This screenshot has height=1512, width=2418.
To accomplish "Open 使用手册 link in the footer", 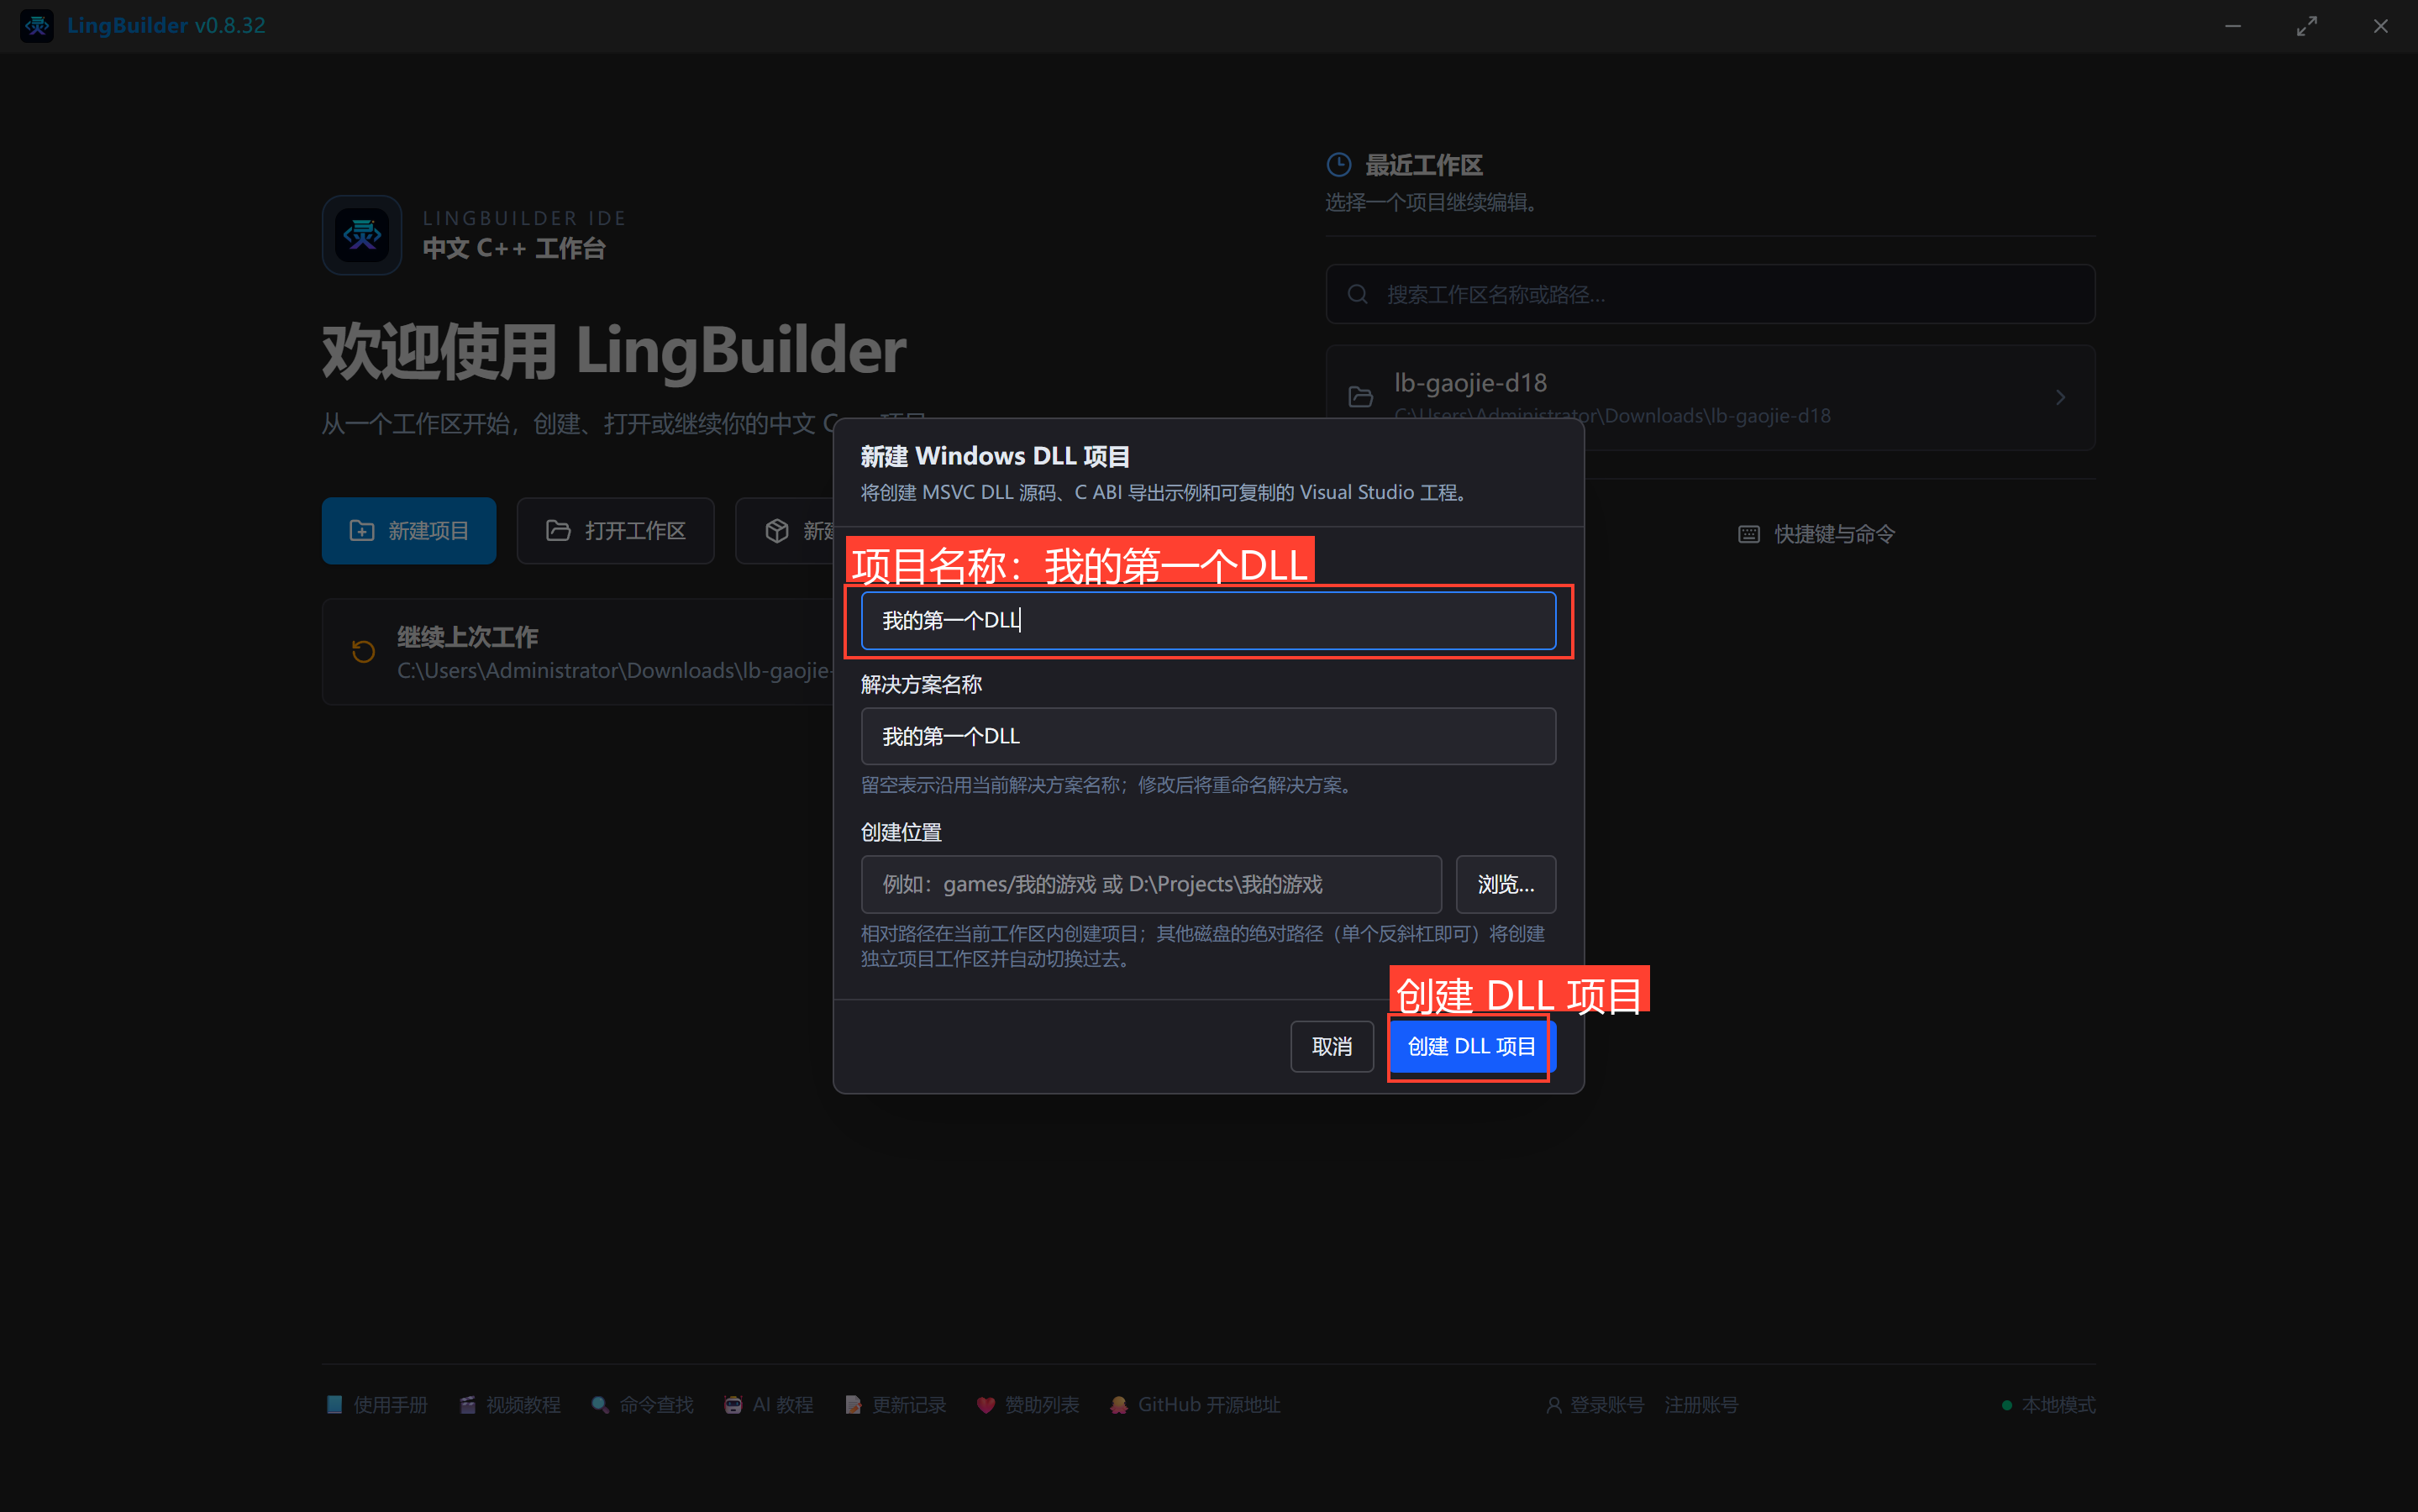I will pyautogui.click(x=377, y=1405).
